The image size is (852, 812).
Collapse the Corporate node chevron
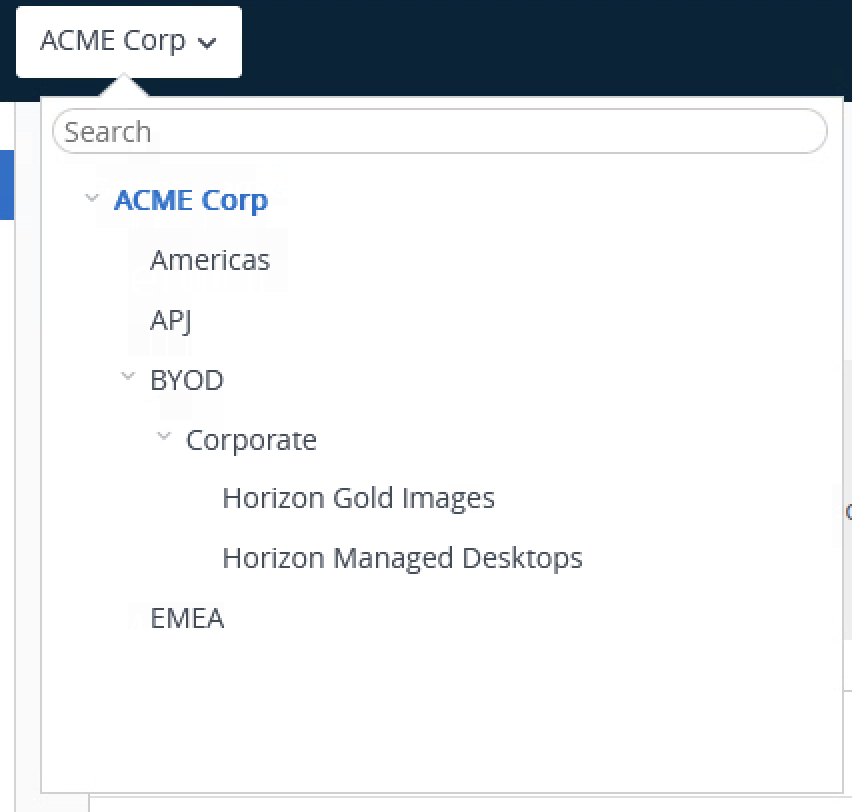click(x=164, y=437)
